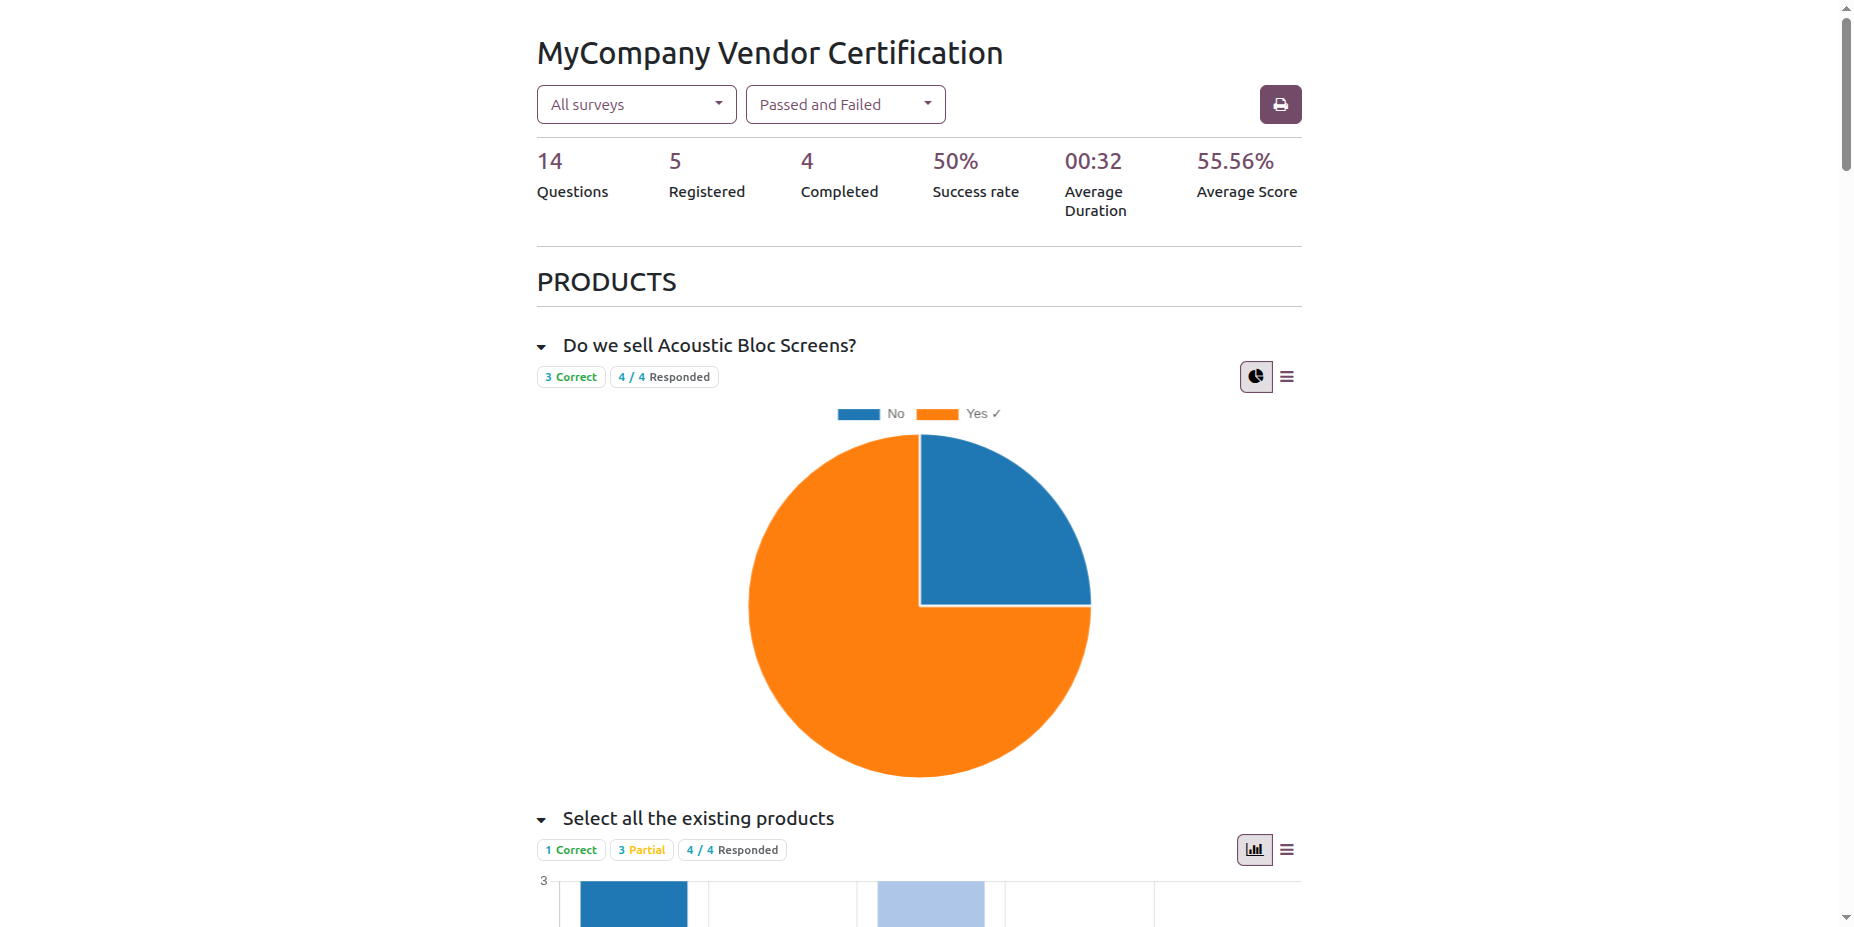Click the print survey results icon
The image size is (1854, 927).
coord(1280,104)
